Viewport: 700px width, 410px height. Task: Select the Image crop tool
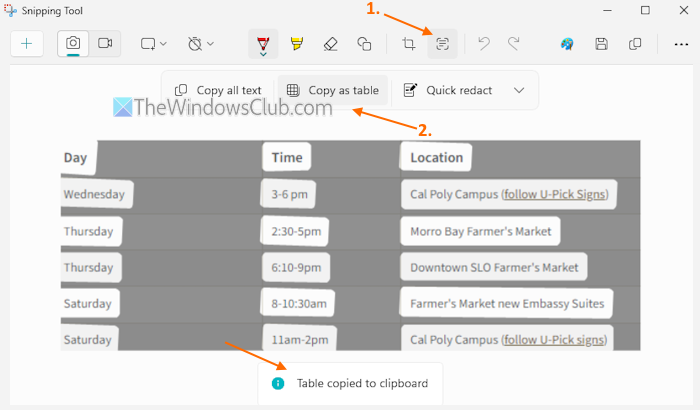pyautogui.click(x=409, y=44)
